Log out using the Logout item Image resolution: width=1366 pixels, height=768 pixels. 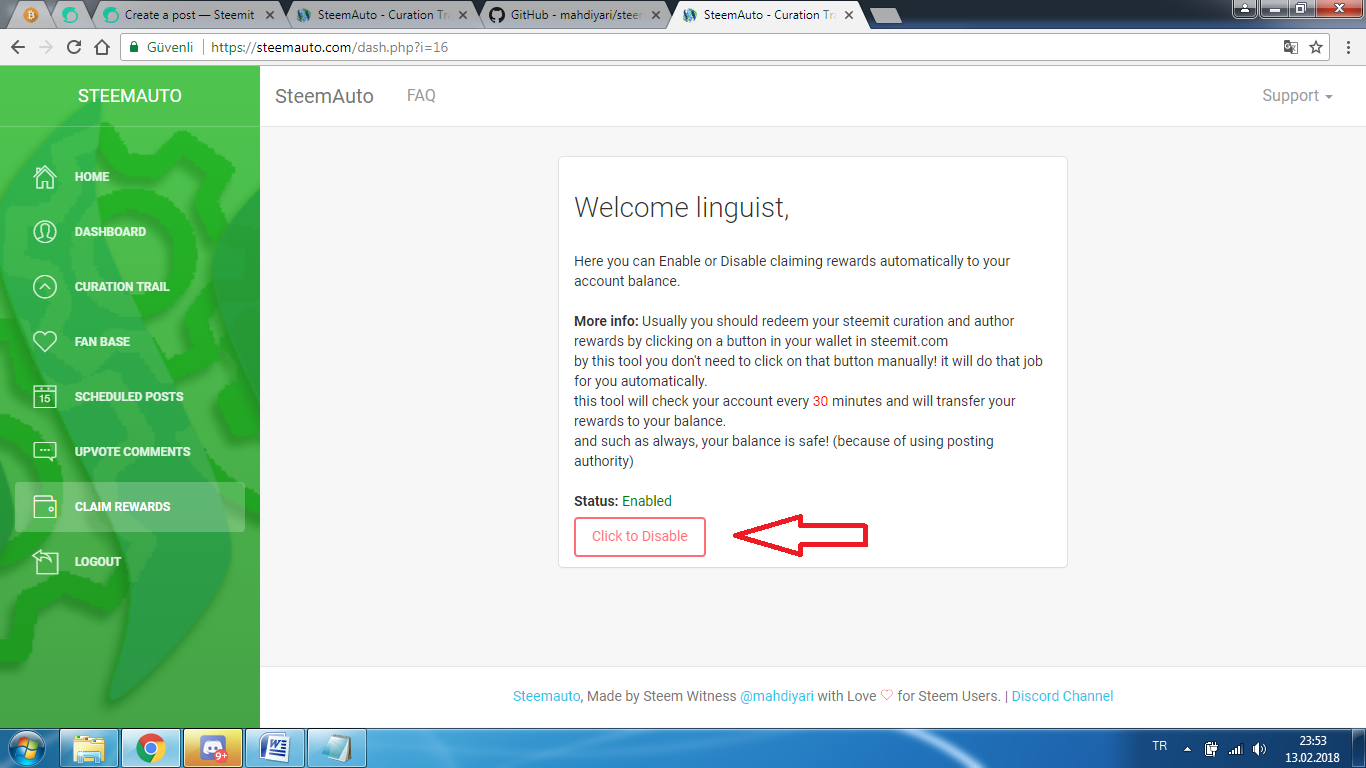click(x=130, y=562)
